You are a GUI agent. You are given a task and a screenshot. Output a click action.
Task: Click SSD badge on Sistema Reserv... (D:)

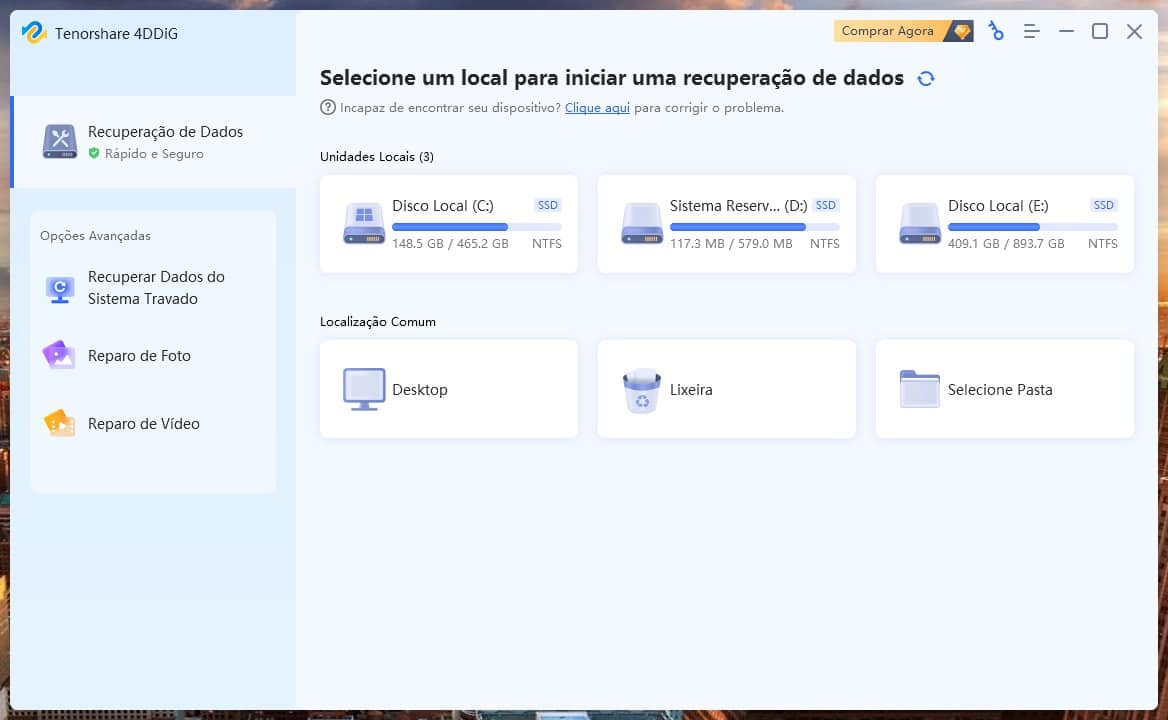pyautogui.click(x=825, y=206)
